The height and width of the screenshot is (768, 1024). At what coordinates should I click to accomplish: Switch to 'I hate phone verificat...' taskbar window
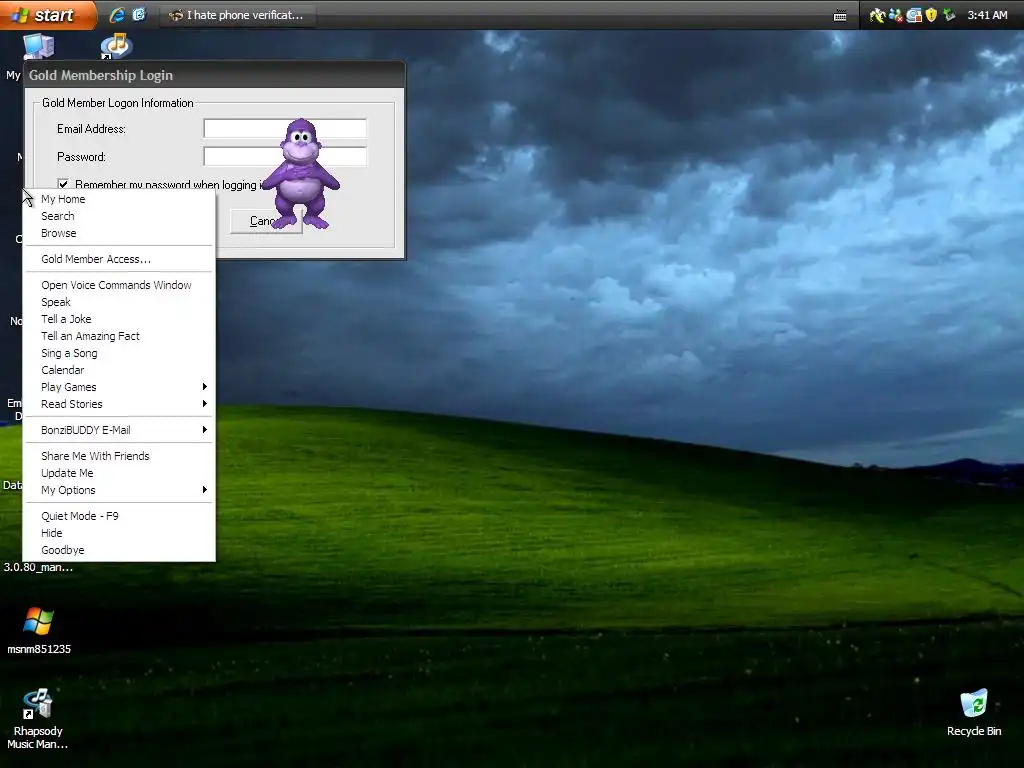237,15
